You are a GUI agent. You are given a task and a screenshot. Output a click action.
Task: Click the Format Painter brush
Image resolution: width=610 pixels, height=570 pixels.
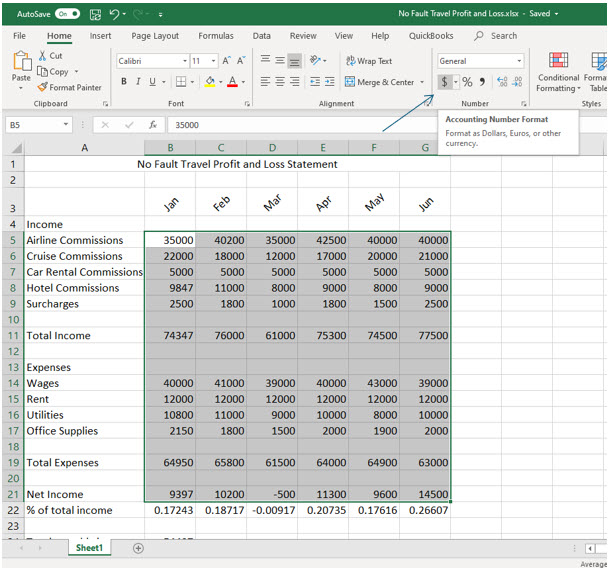[x=42, y=87]
